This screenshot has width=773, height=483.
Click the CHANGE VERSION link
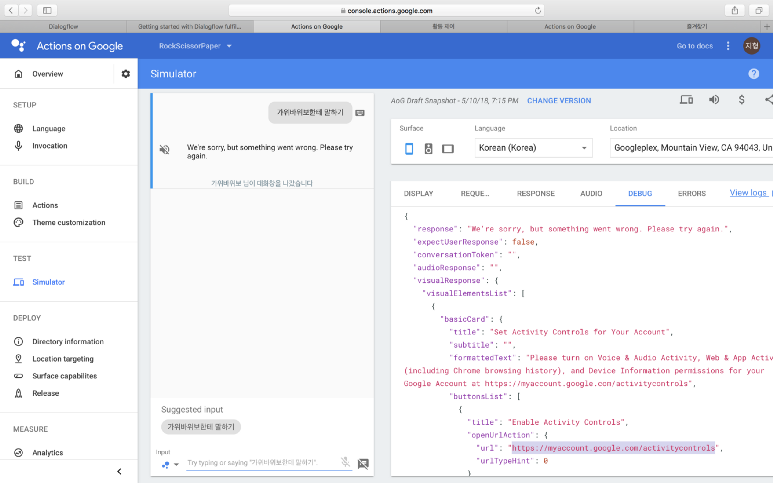coord(559,101)
